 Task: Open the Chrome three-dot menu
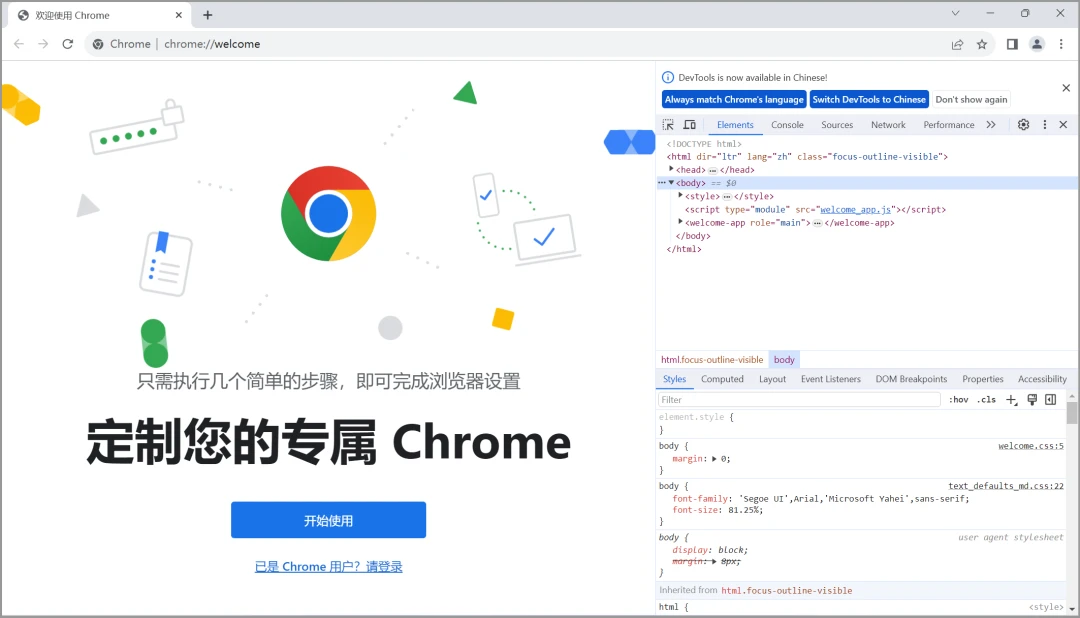(x=1061, y=44)
